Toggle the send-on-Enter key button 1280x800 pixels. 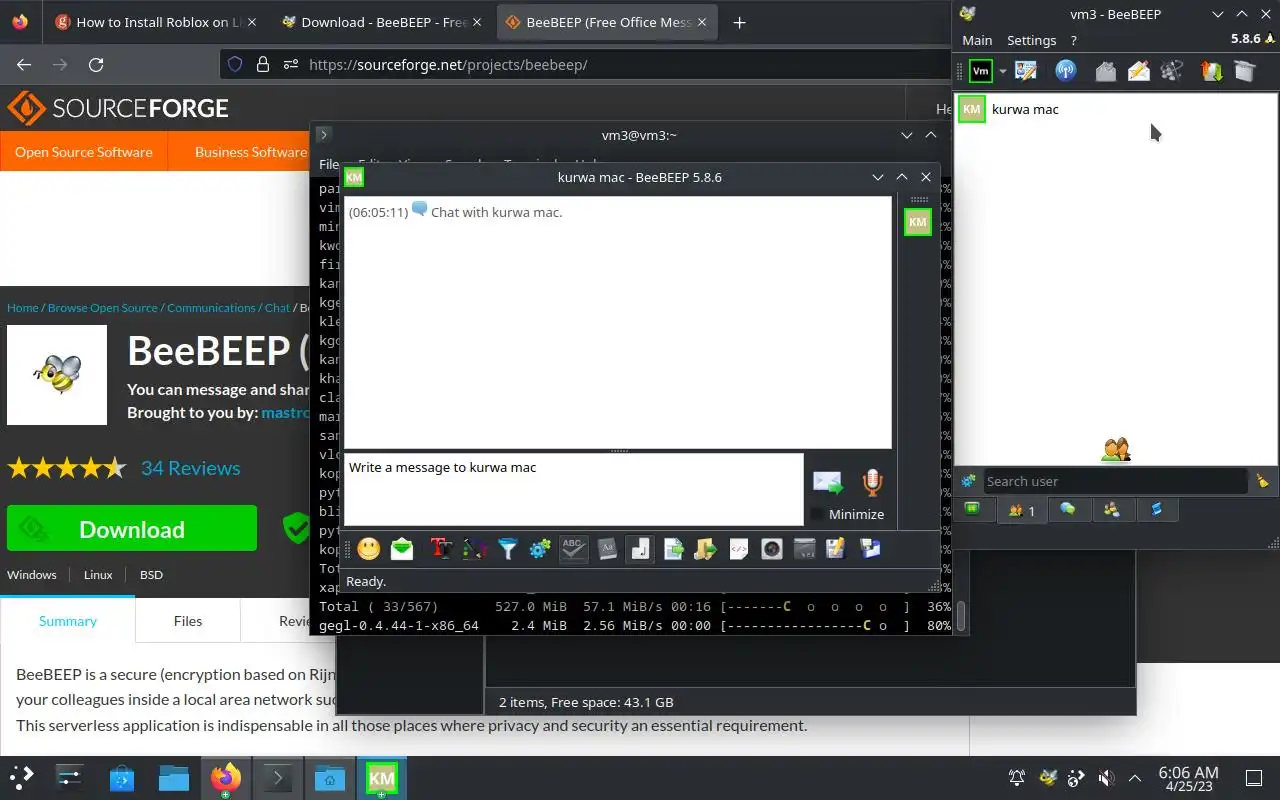[640, 548]
